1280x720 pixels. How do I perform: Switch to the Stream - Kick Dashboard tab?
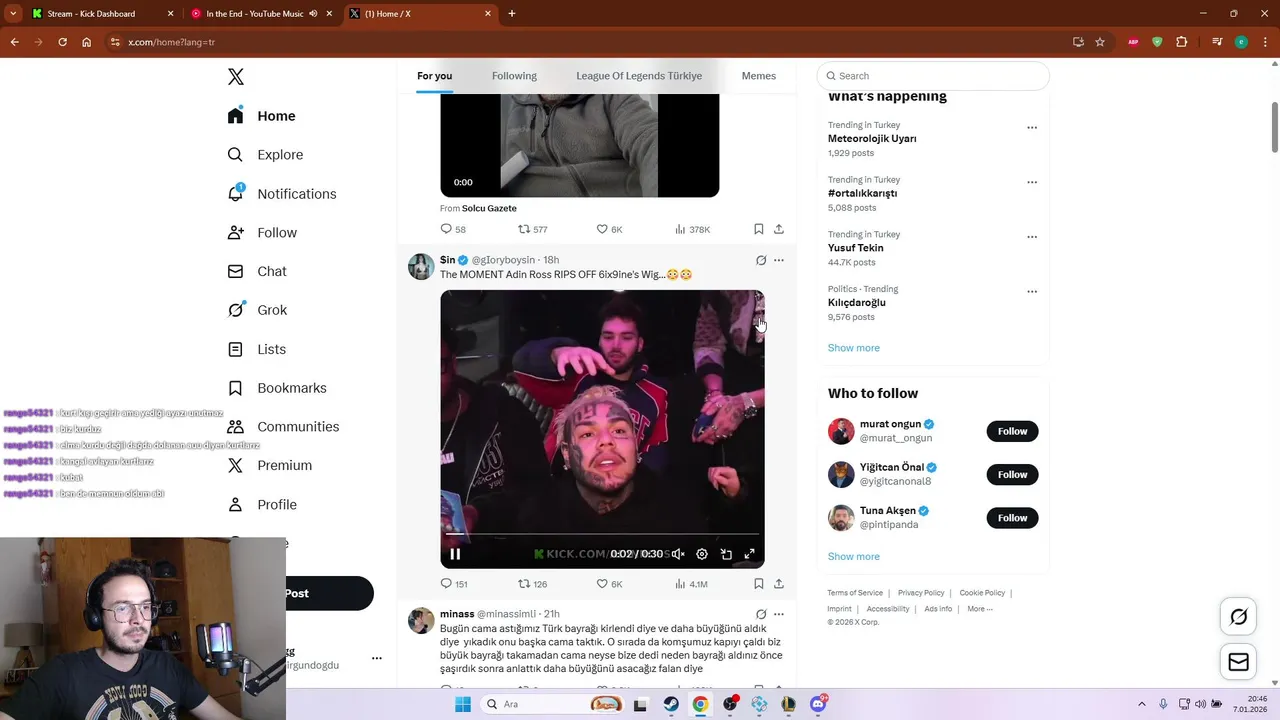tap(101, 14)
